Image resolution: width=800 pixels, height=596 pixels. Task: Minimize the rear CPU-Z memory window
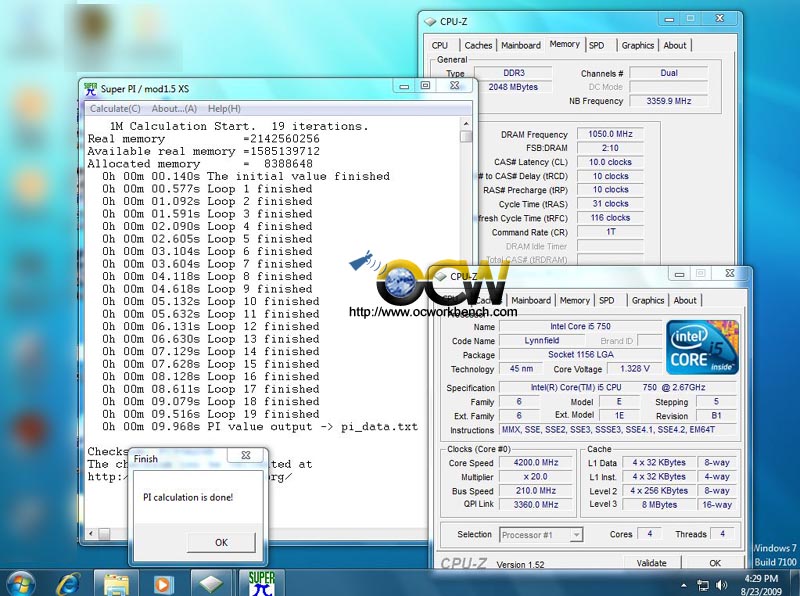[669, 19]
